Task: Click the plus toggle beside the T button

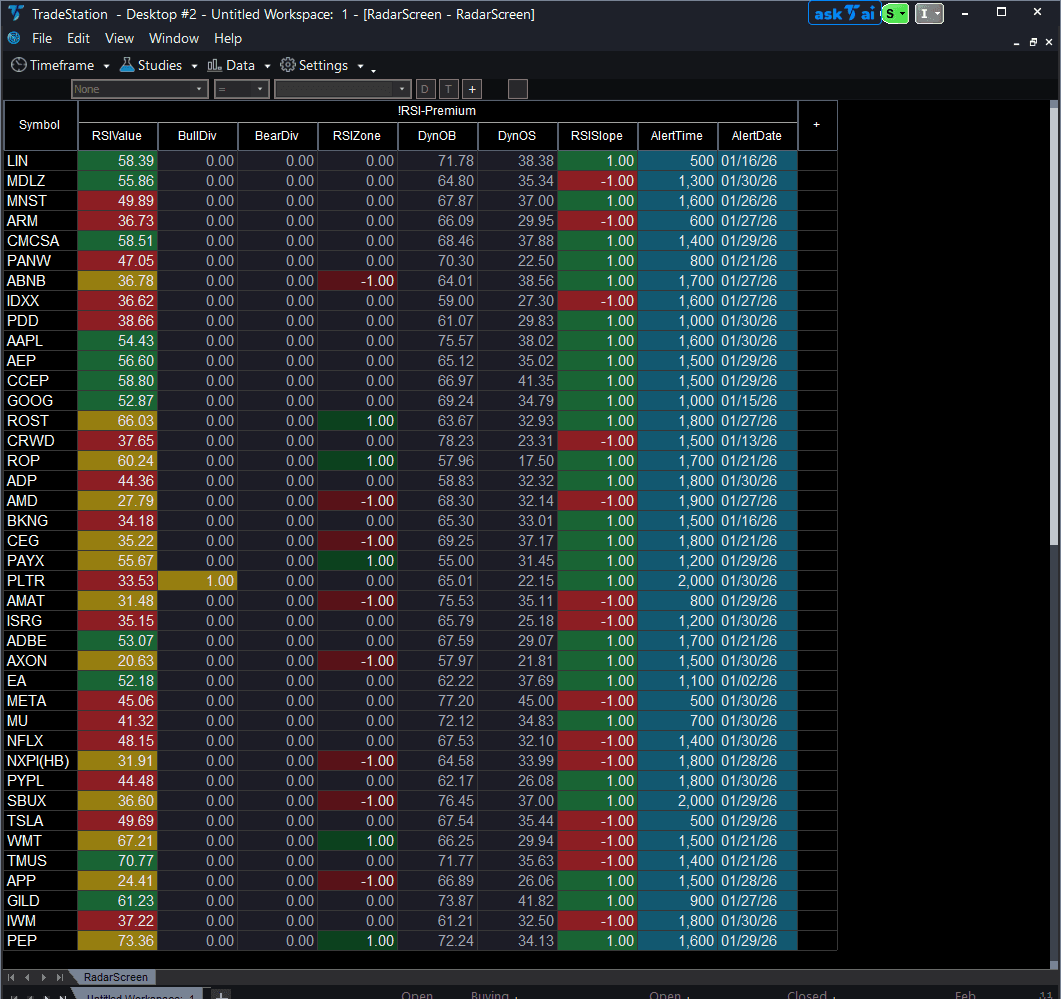Action: [471, 89]
